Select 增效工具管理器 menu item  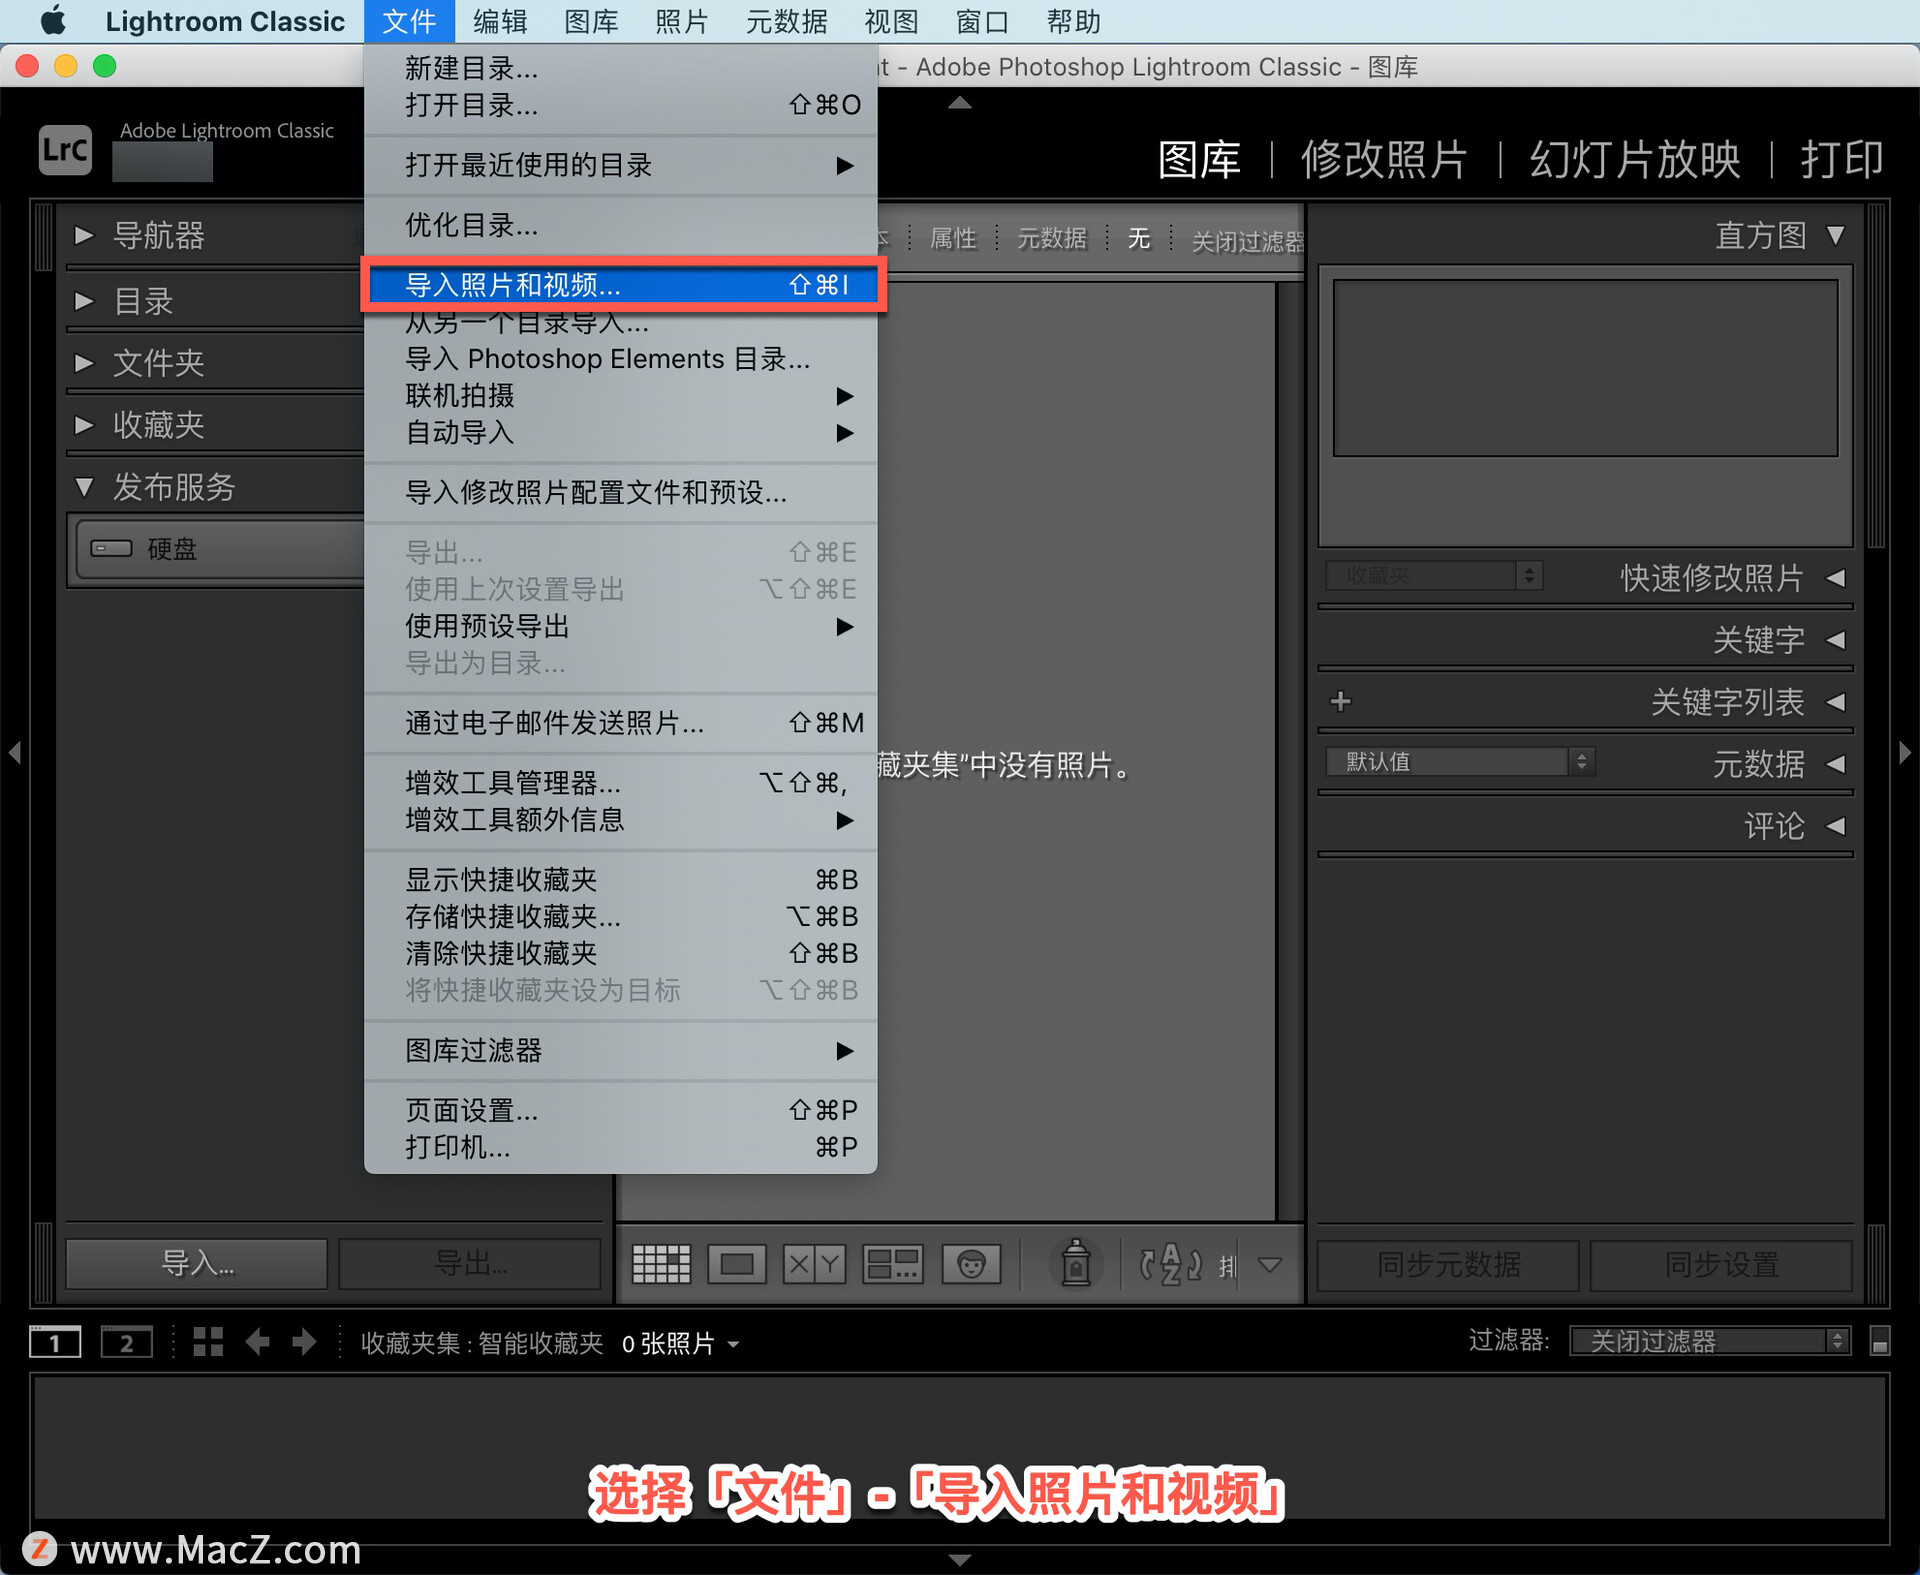pyautogui.click(x=621, y=783)
